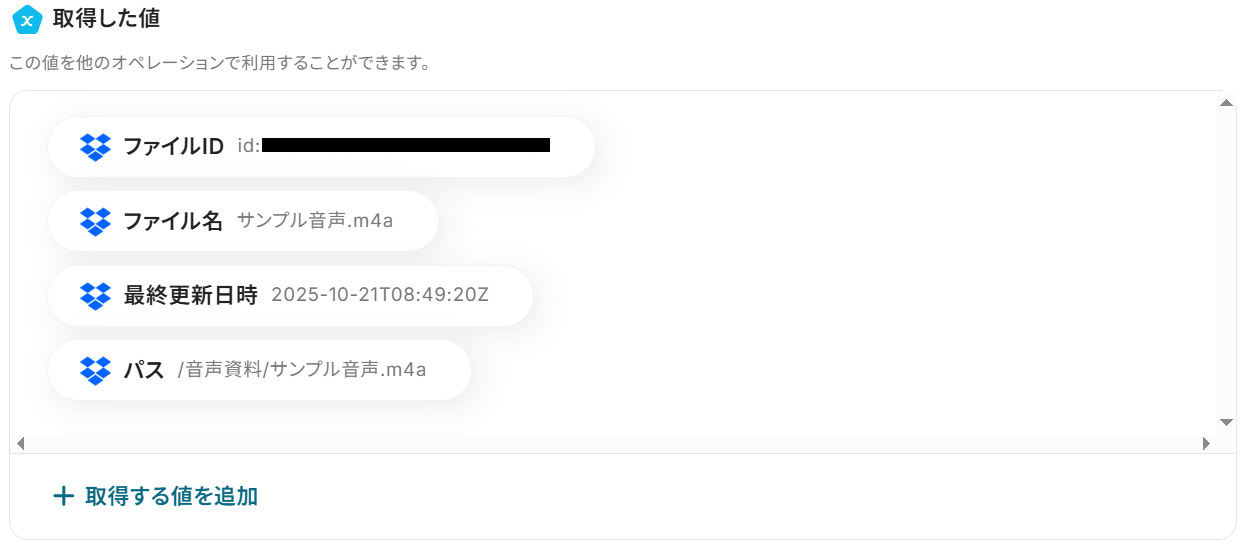Viewport: 1245px width, 548px height.
Task: Click the plus icon before 取得する値を追加
Action: 63,496
